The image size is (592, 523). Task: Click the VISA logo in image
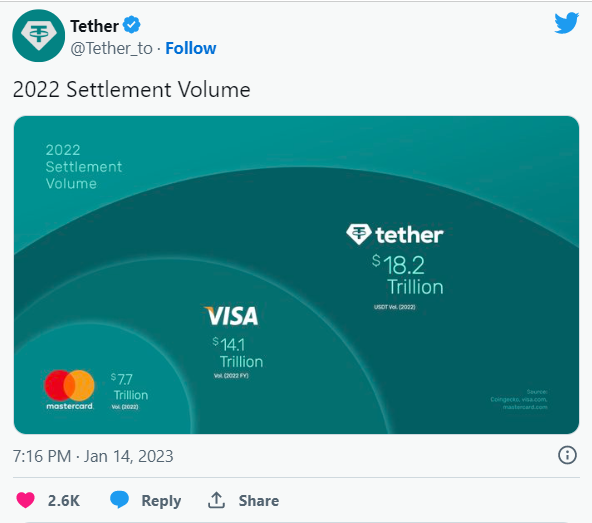click(231, 316)
